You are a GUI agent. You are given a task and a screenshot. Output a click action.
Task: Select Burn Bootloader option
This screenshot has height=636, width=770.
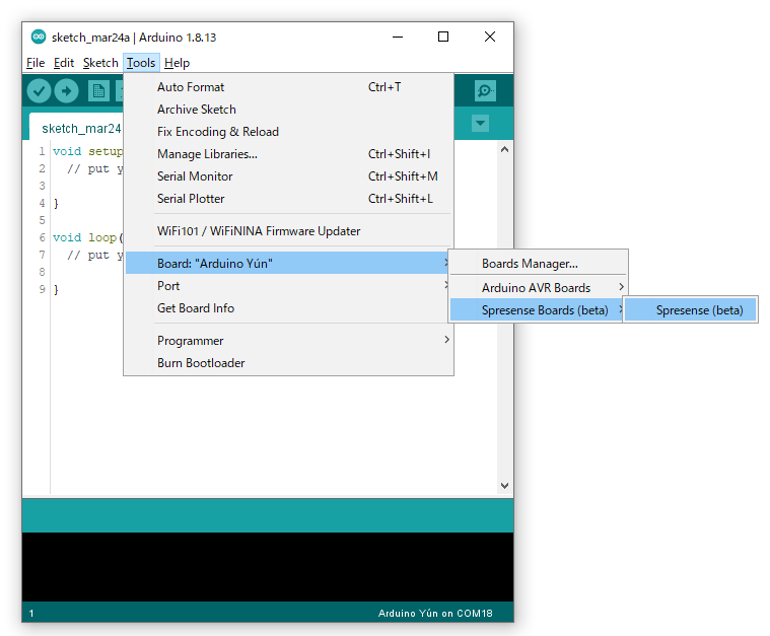pyautogui.click(x=201, y=363)
